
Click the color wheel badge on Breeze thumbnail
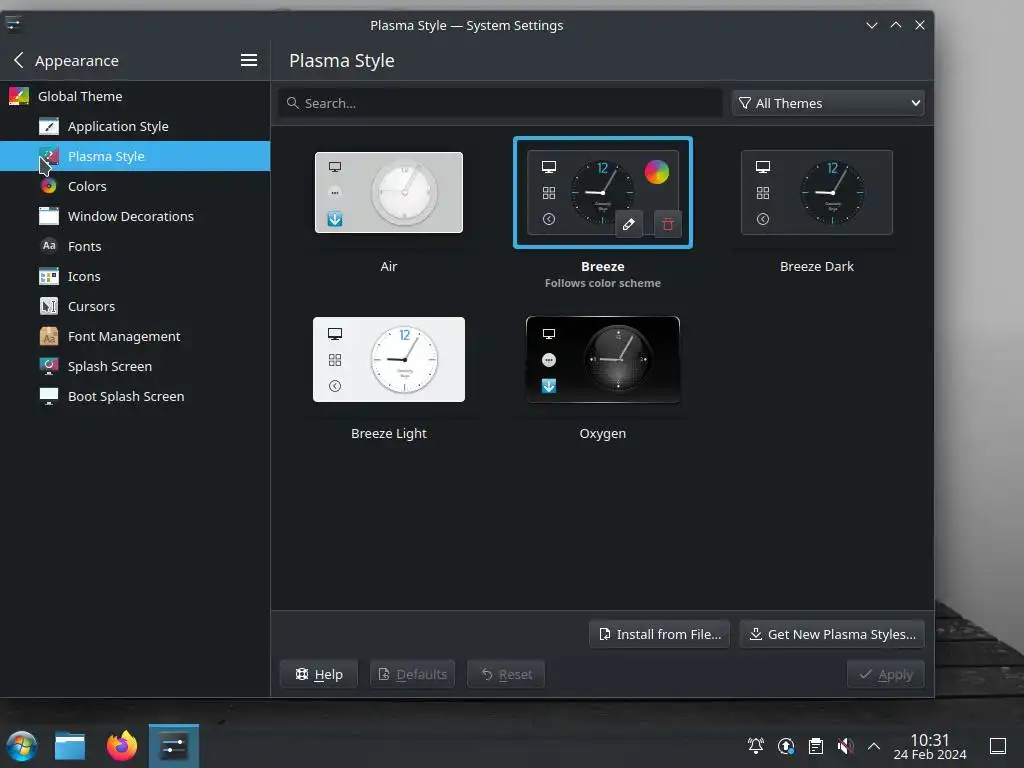click(656, 172)
